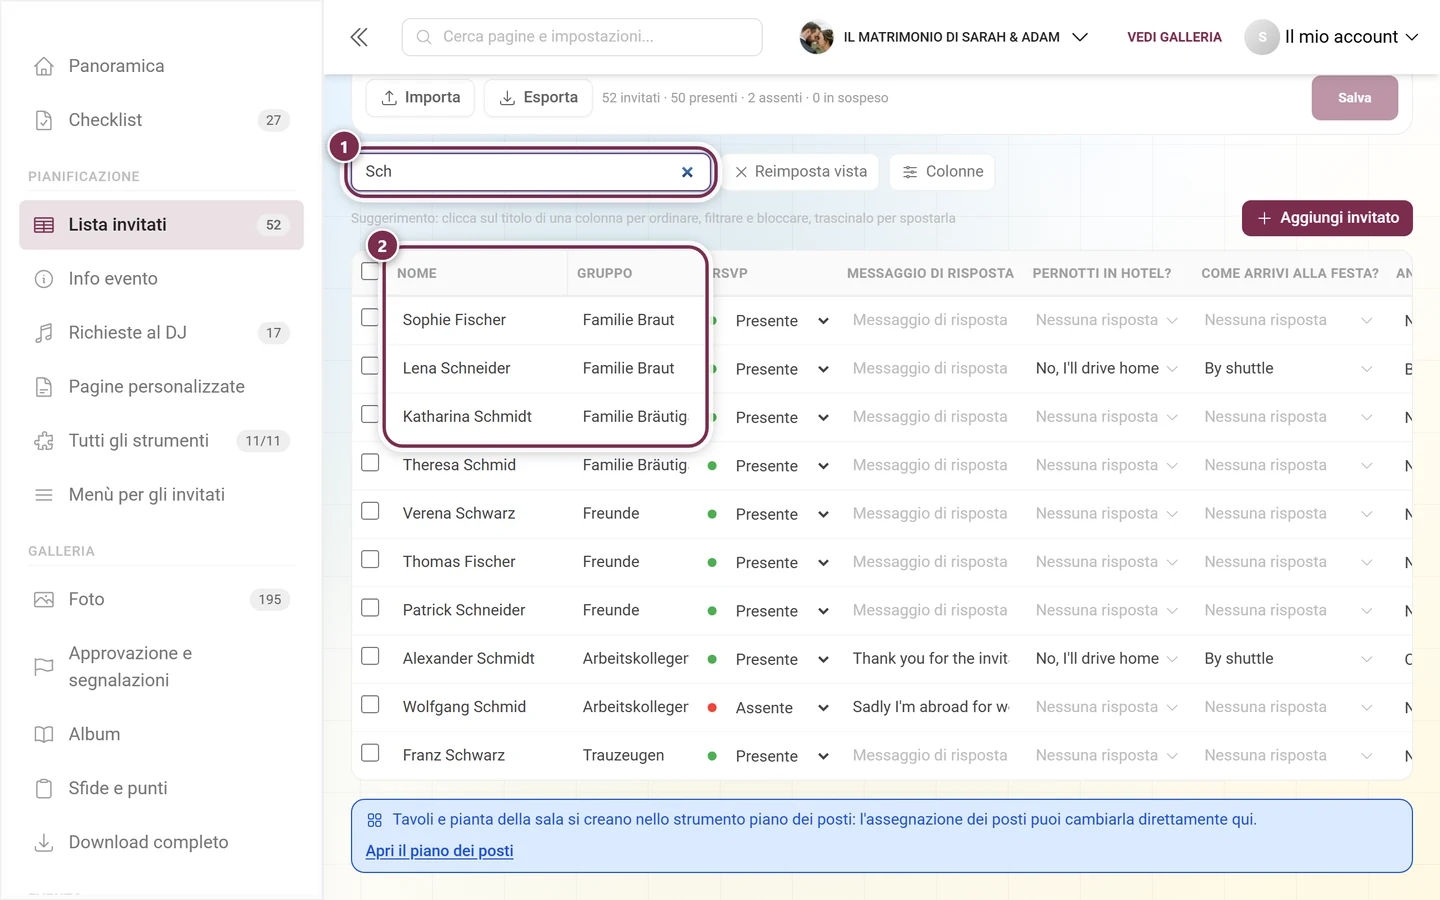Click the Album book icon
This screenshot has width=1440, height=900.
pyautogui.click(x=44, y=734)
